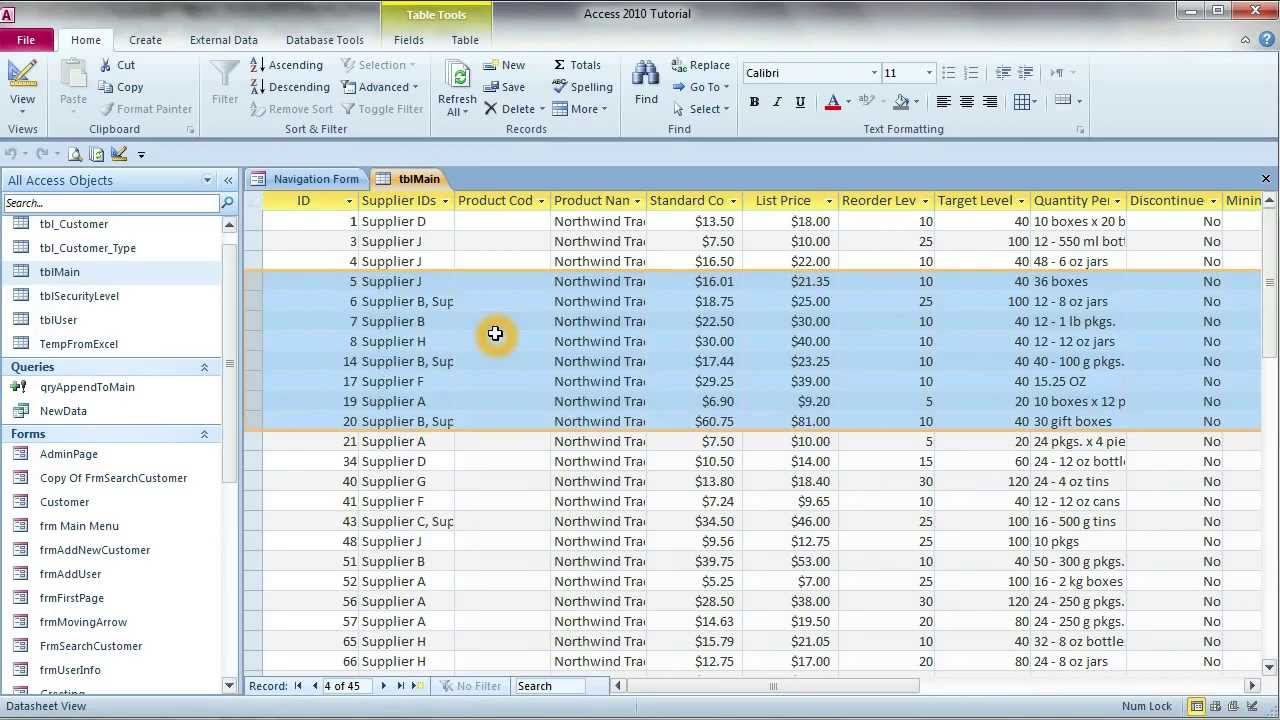Click the Cut scissors command
1280x720 pixels.
(x=116, y=65)
